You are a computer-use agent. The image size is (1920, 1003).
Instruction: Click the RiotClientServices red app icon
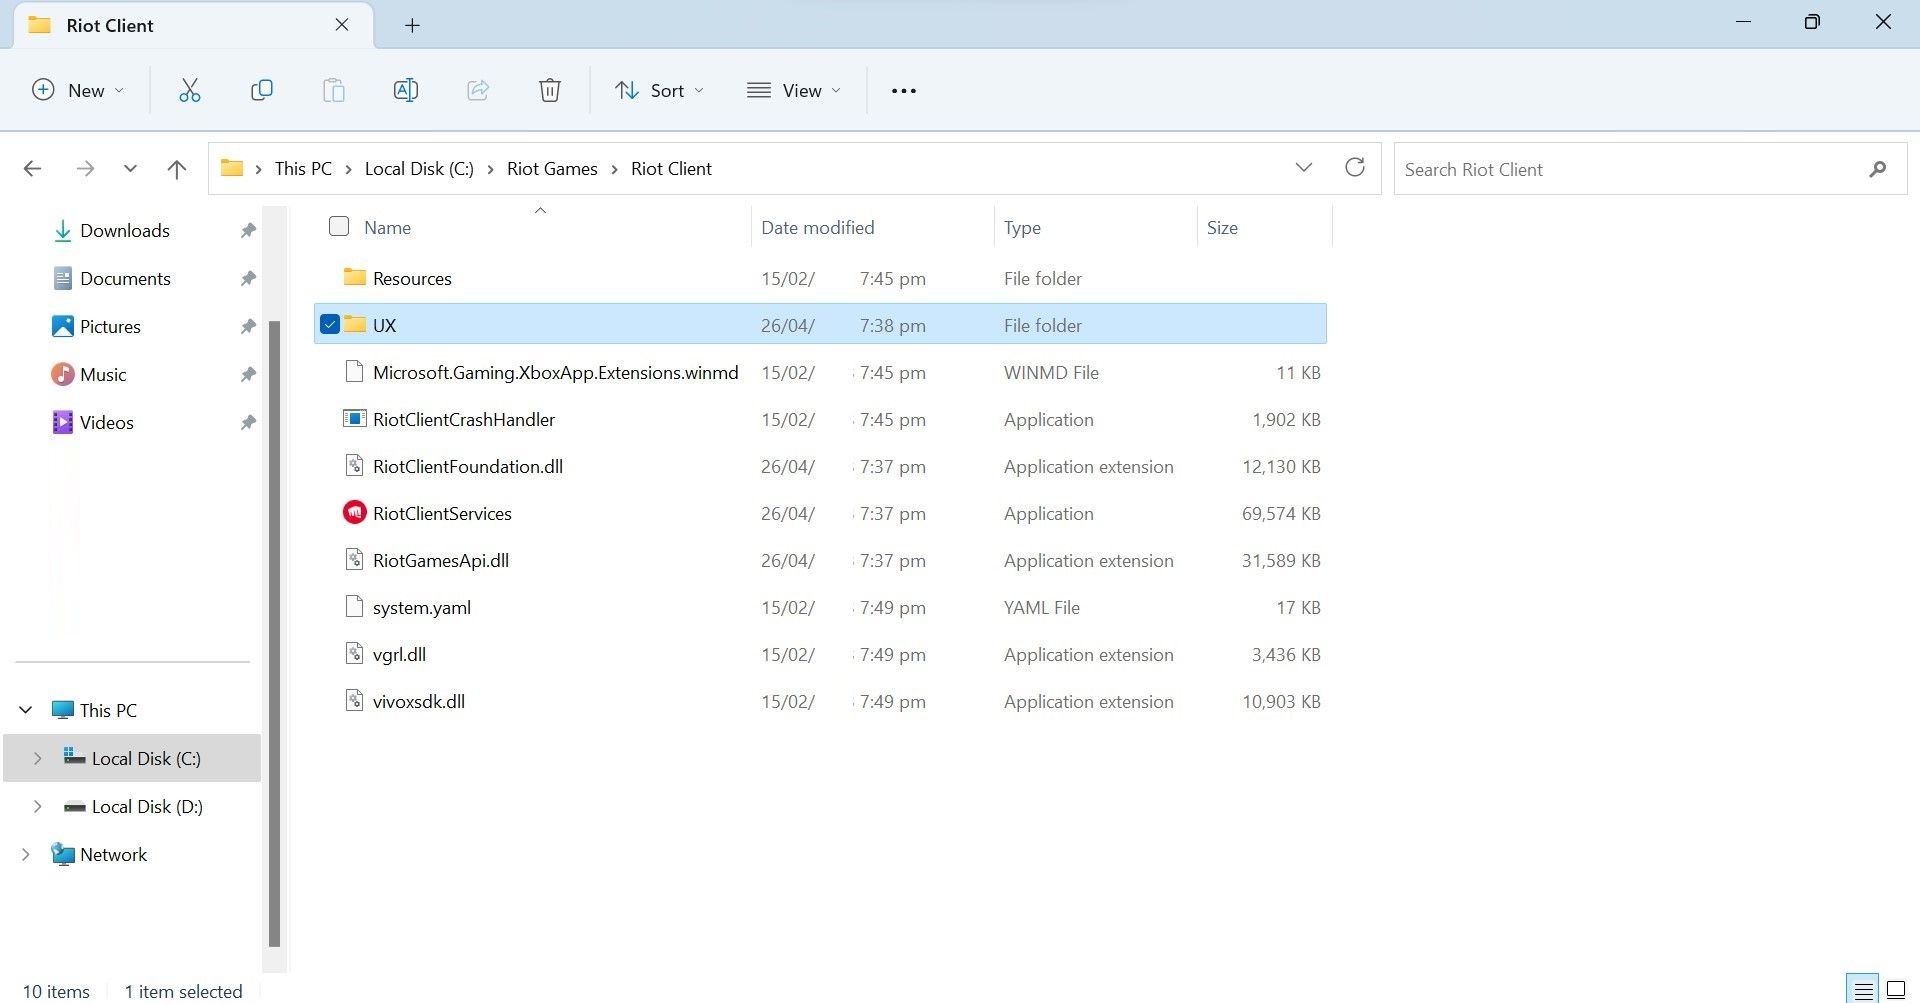354,512
